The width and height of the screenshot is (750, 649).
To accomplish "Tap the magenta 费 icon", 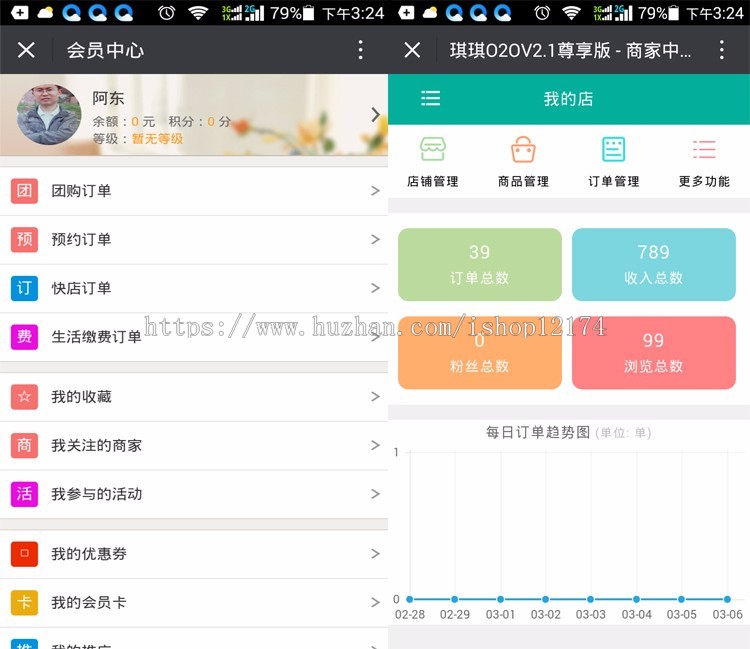I will click(x=24, y=337).
